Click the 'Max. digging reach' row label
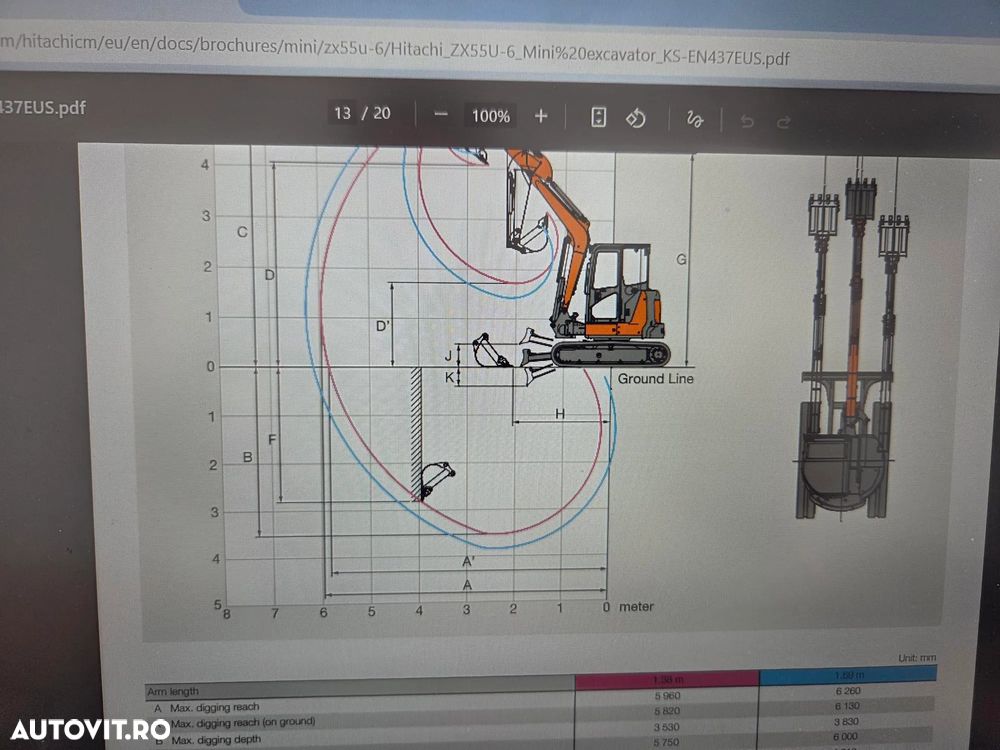Image resolution: width=1000 pixels, height=750 pixels. pyautogui.click(x=214, y=707)
